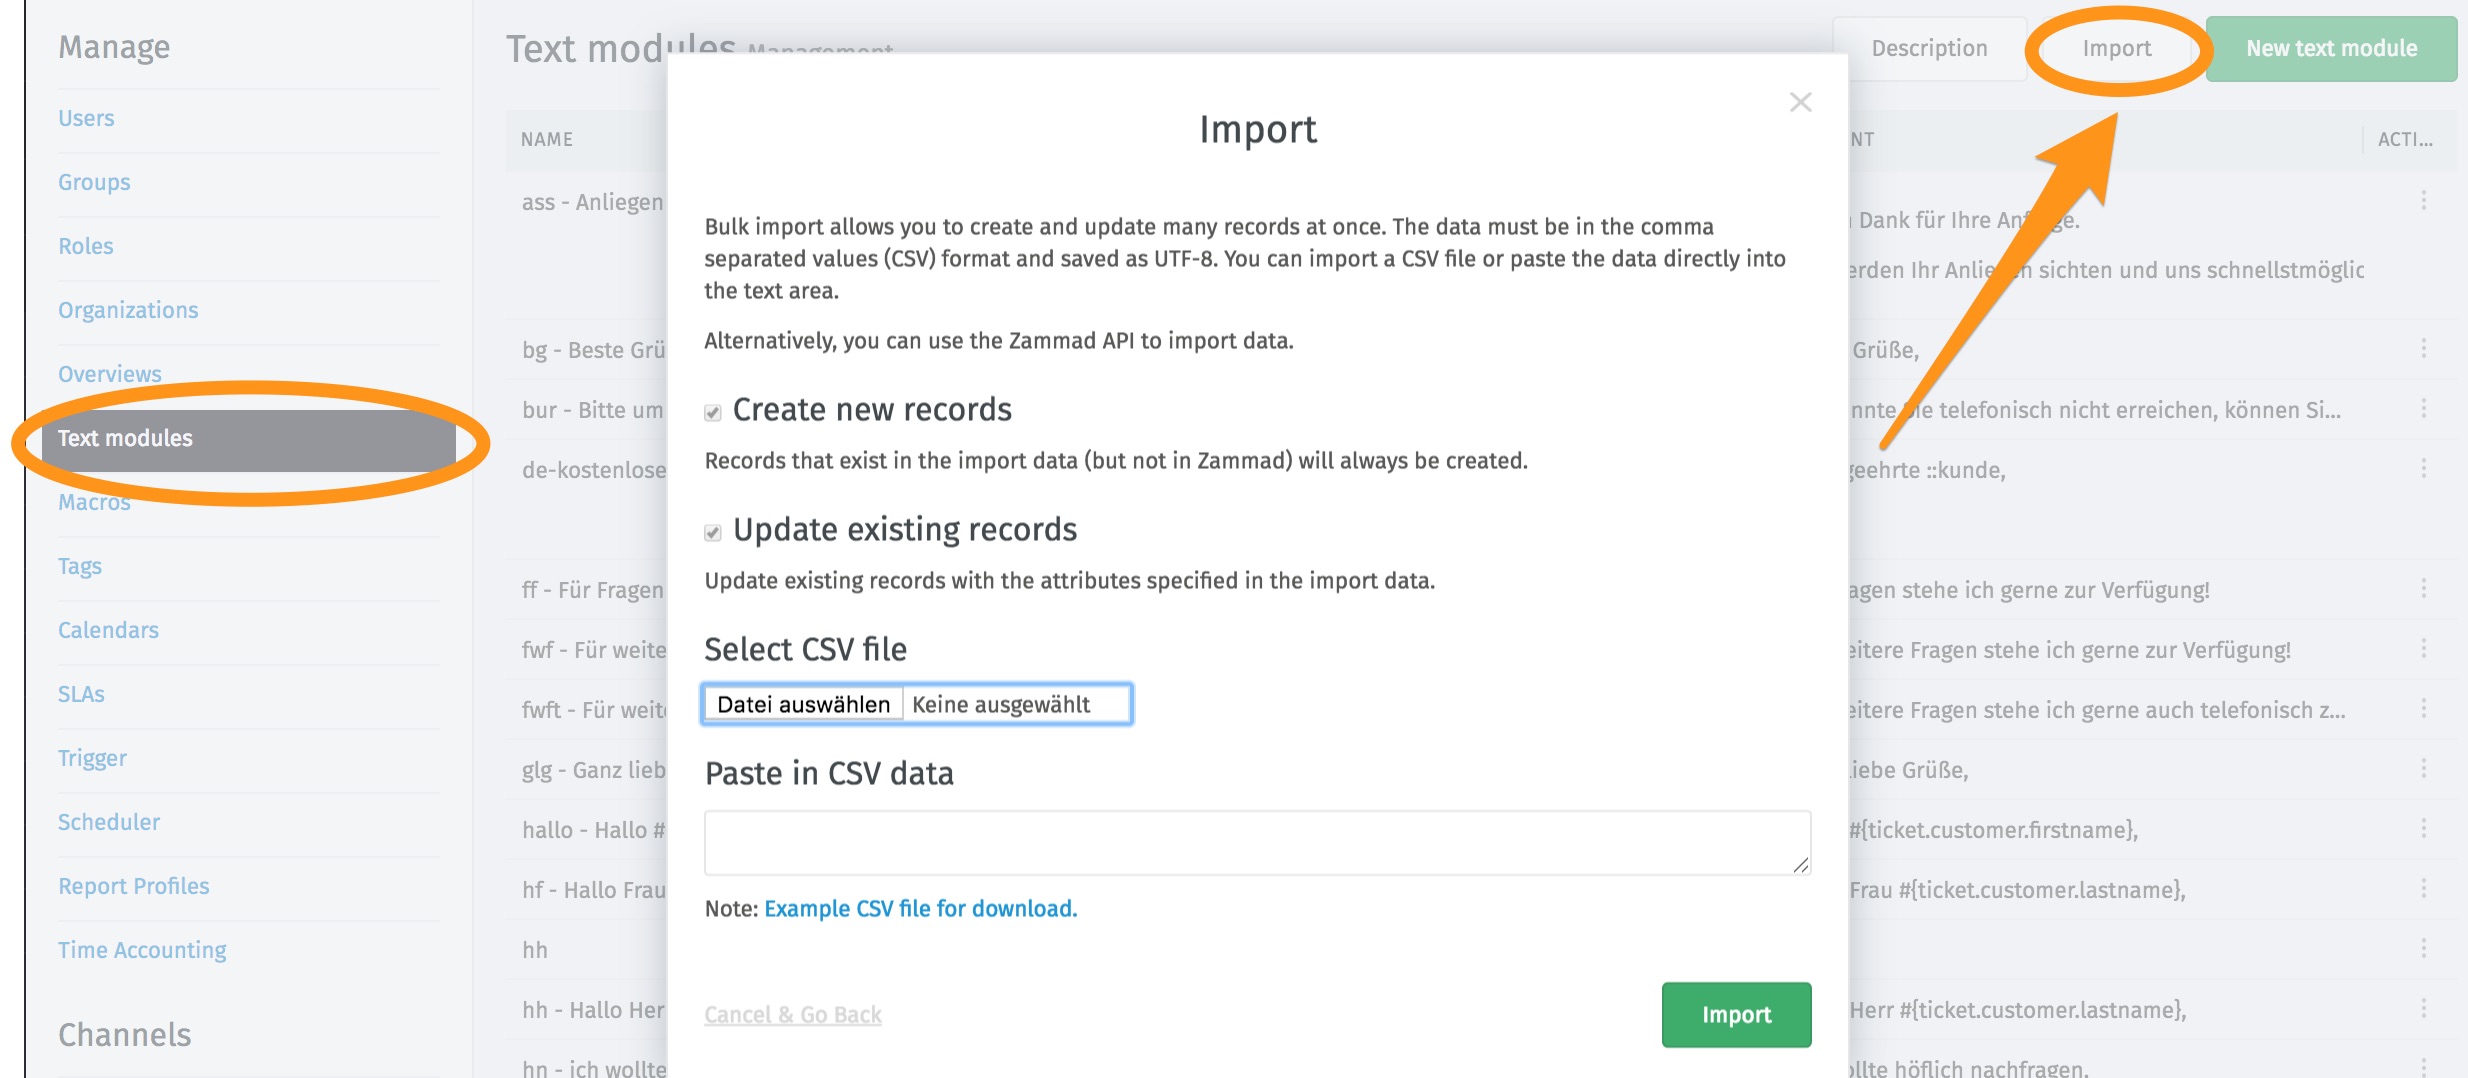2468x1078 pixels.
Task: Open Report Profiles in sidebar
Action: coord(134,886)
